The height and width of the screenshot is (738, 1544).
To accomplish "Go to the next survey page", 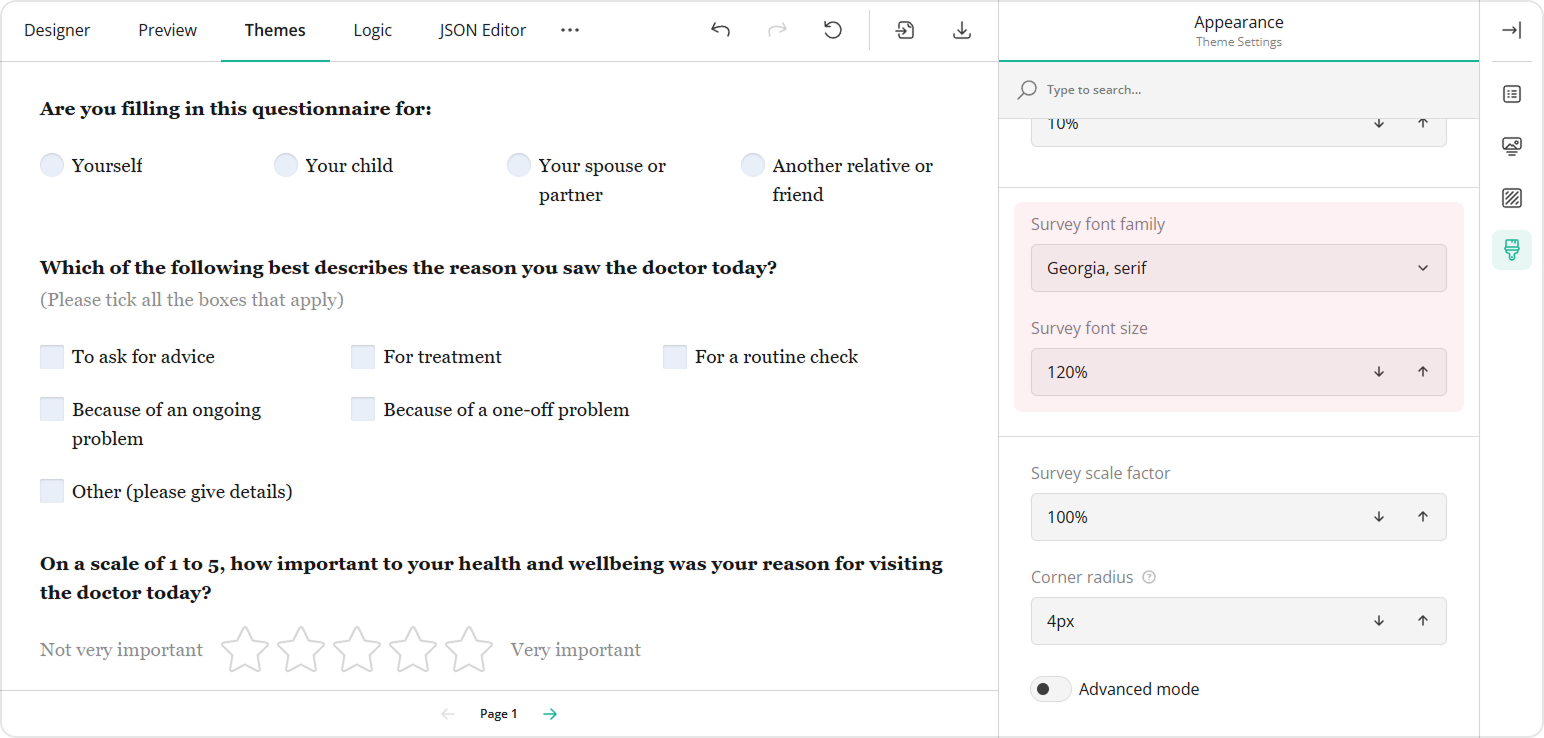I will click(x=549, y=713).
